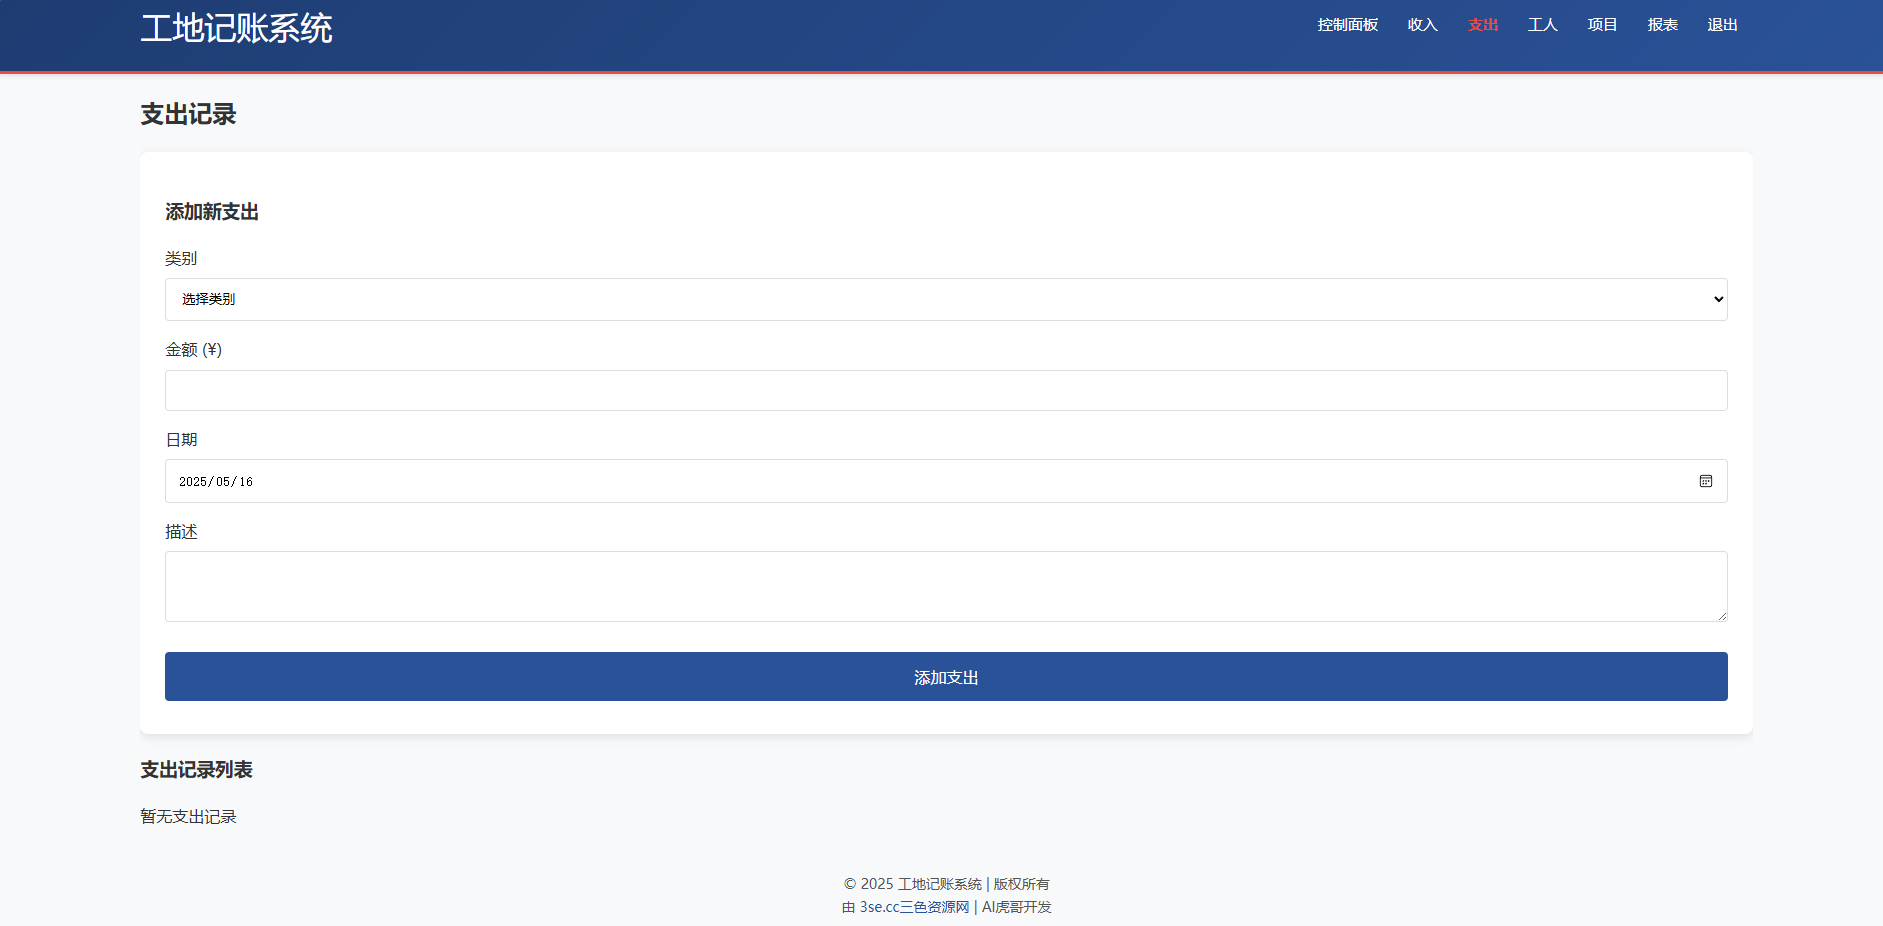Open the calendar picker icon in date field
Screen dimensions: 1883x926
[x=1705, y=481]
